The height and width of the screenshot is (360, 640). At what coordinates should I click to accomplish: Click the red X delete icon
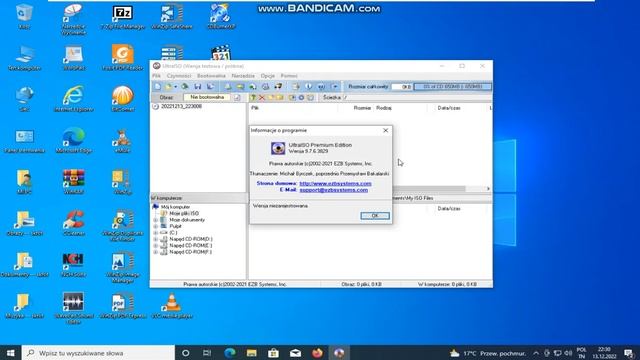coord(262,98)
